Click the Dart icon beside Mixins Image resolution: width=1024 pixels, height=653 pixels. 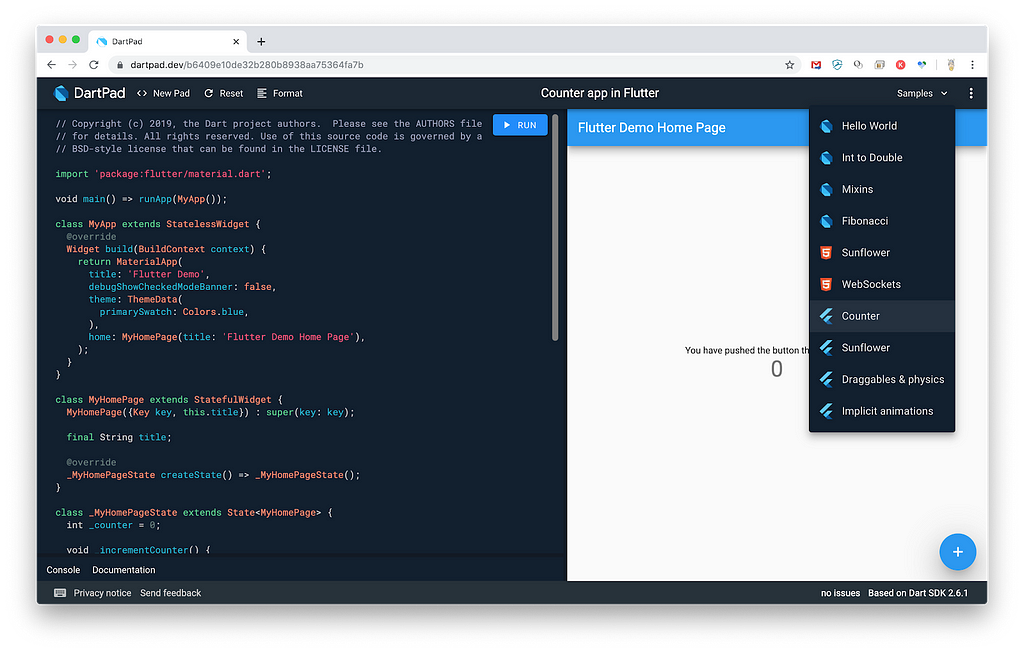(826, 189)
